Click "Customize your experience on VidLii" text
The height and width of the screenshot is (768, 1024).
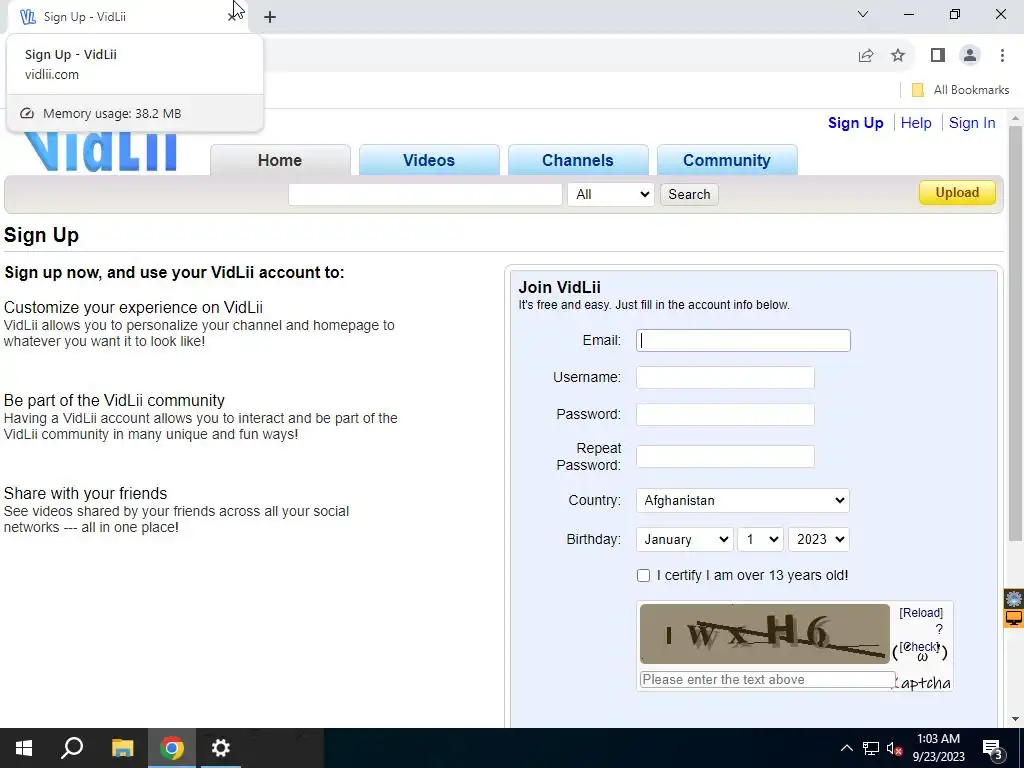pos(133,308)
